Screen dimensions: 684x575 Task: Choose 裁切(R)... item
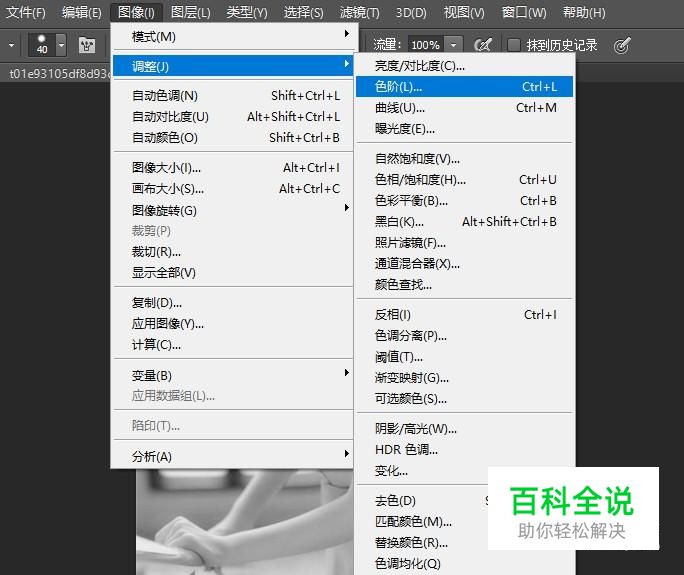pyautogui.click(x=232, y=252)
